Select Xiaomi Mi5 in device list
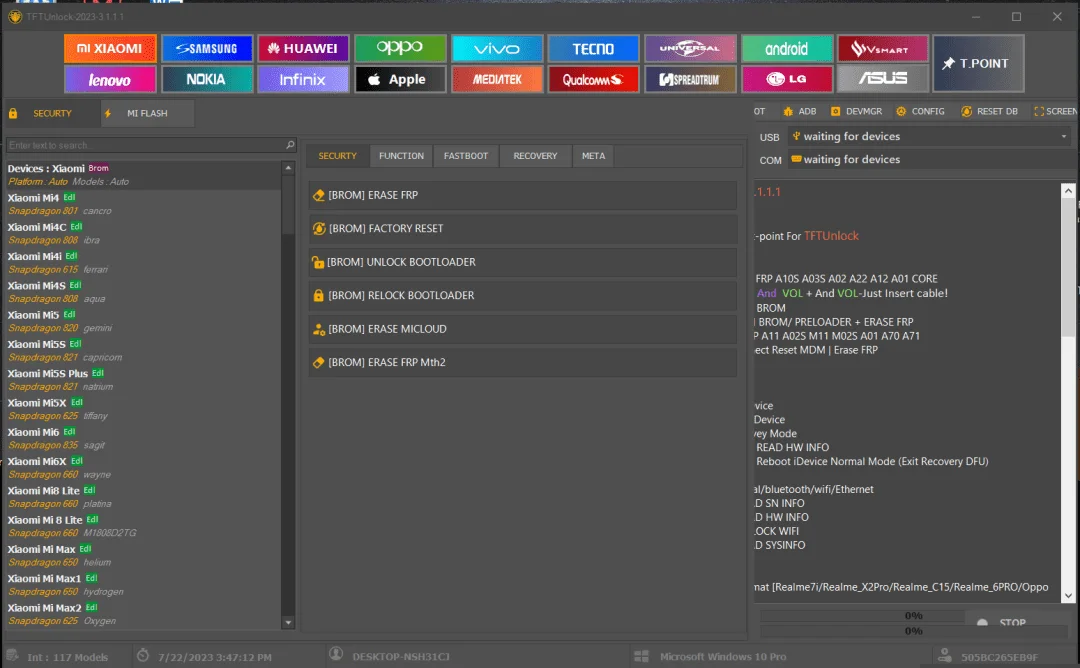This screenshot has width=1080, height=668. click(x=143, y=321)
